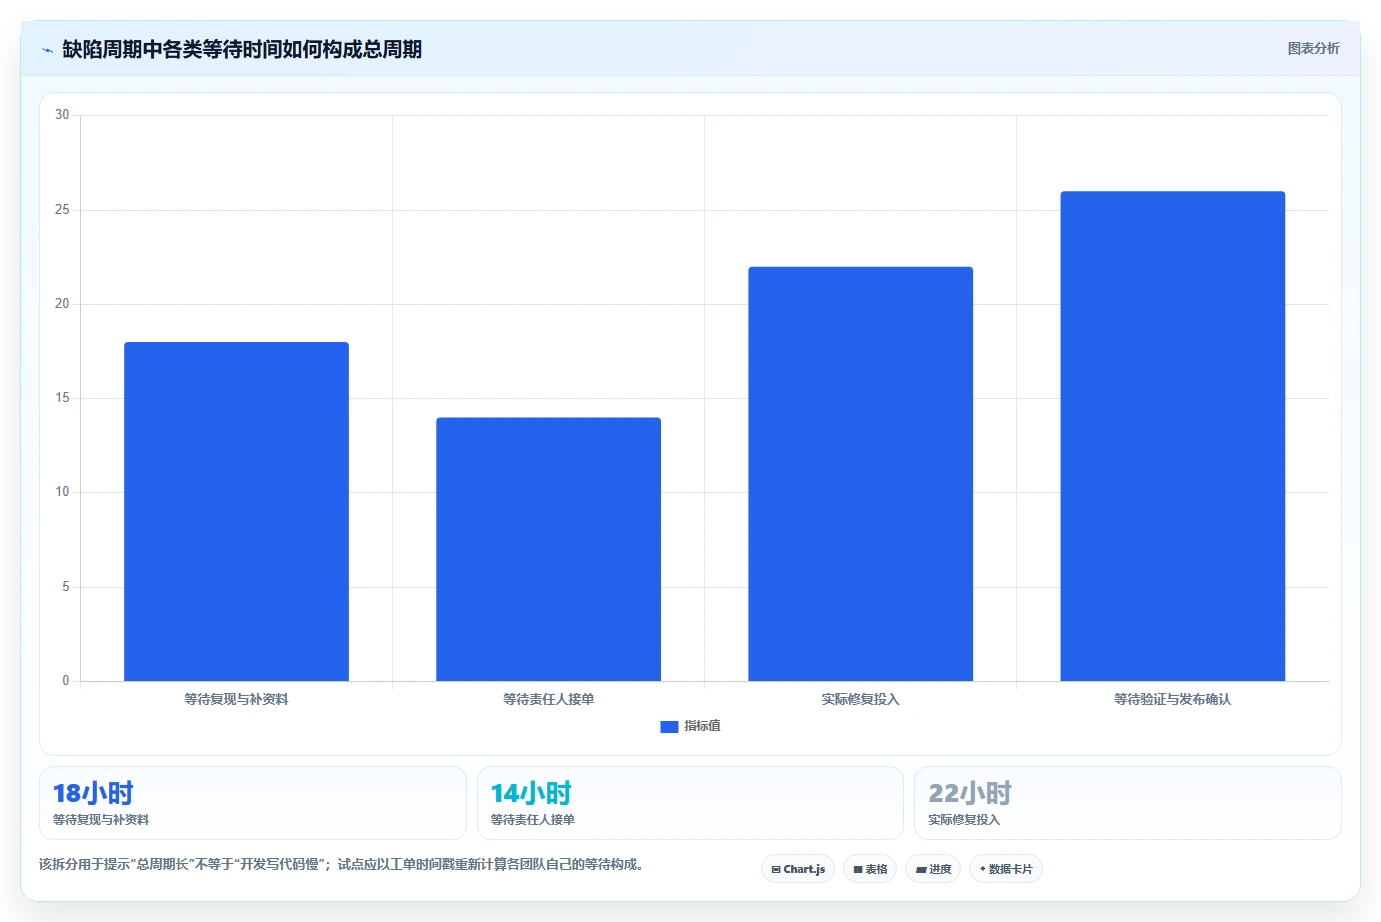Select the 表格 tag chip
Screen dimensions: 1381x922
pyautogui.click(x=870, y=869)
